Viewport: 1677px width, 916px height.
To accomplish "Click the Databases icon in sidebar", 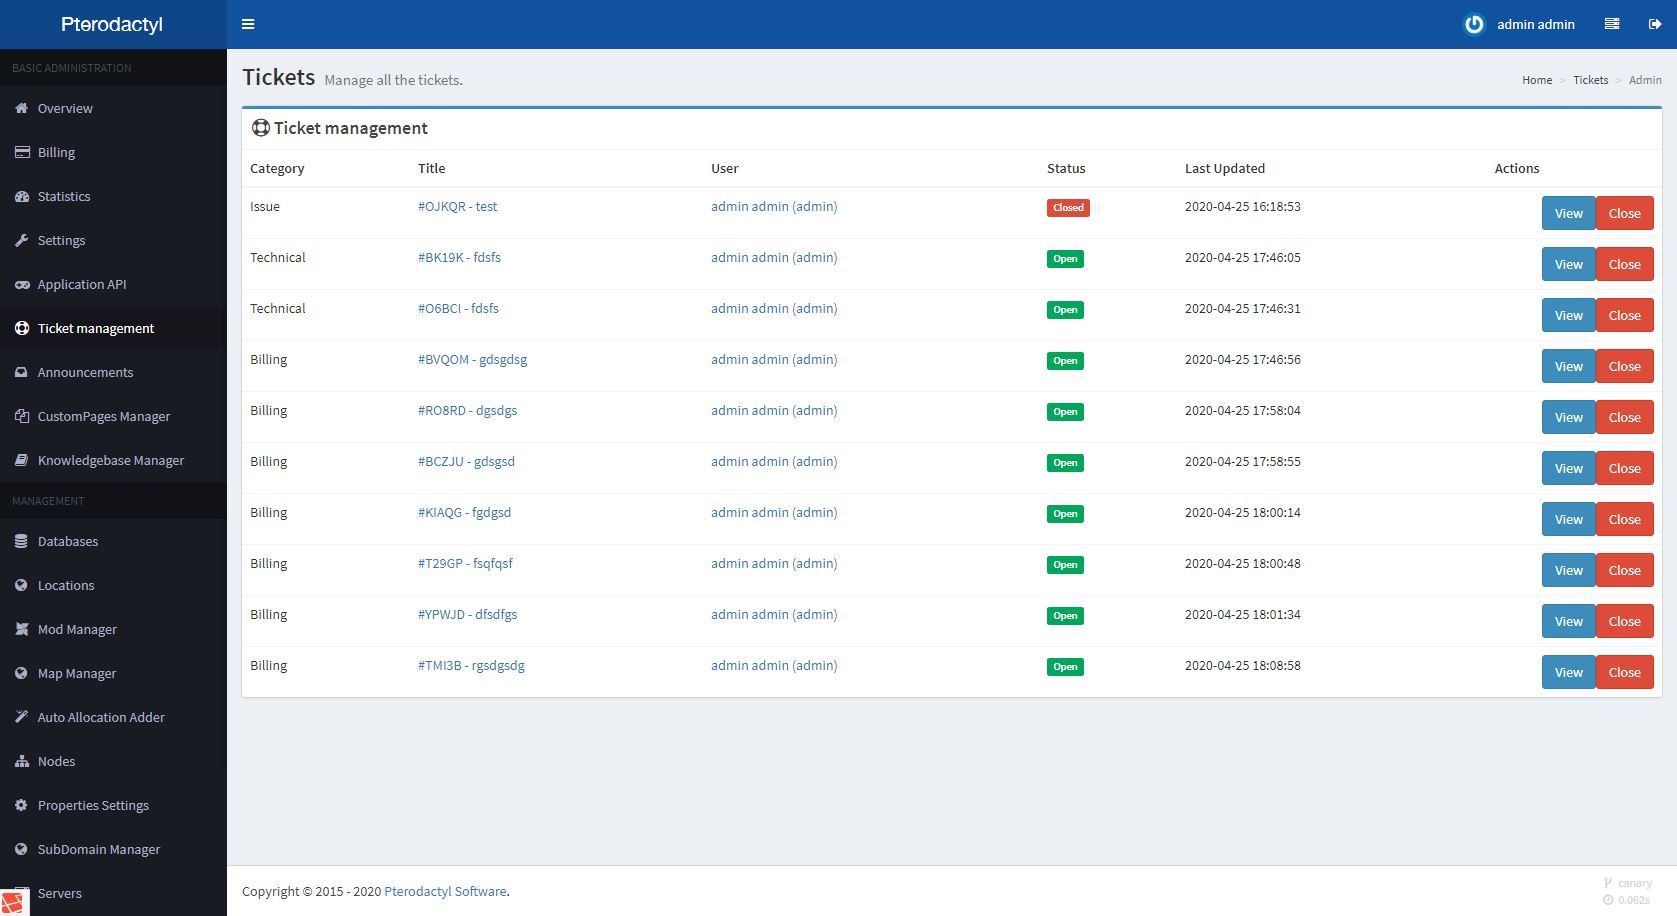I will click(22, 541).
